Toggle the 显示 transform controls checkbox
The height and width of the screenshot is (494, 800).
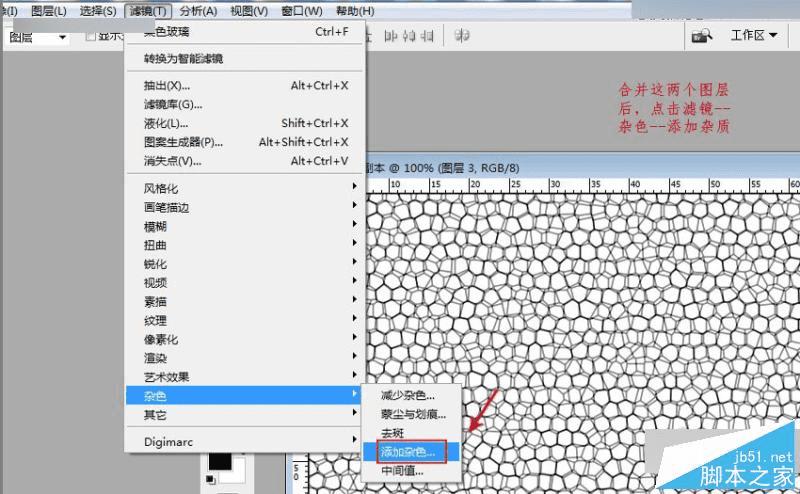[x=91, y=36]
